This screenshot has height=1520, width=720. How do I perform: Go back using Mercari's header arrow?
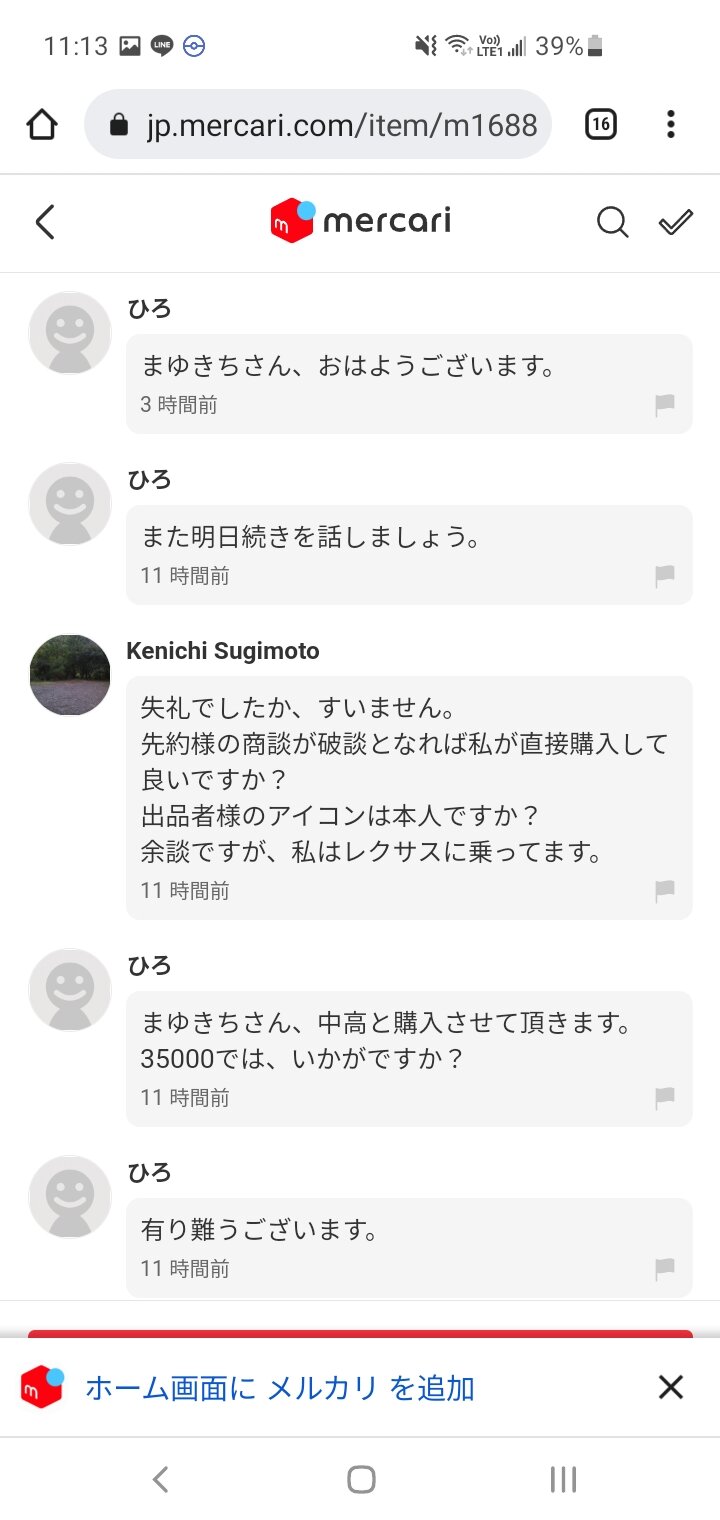45,222
